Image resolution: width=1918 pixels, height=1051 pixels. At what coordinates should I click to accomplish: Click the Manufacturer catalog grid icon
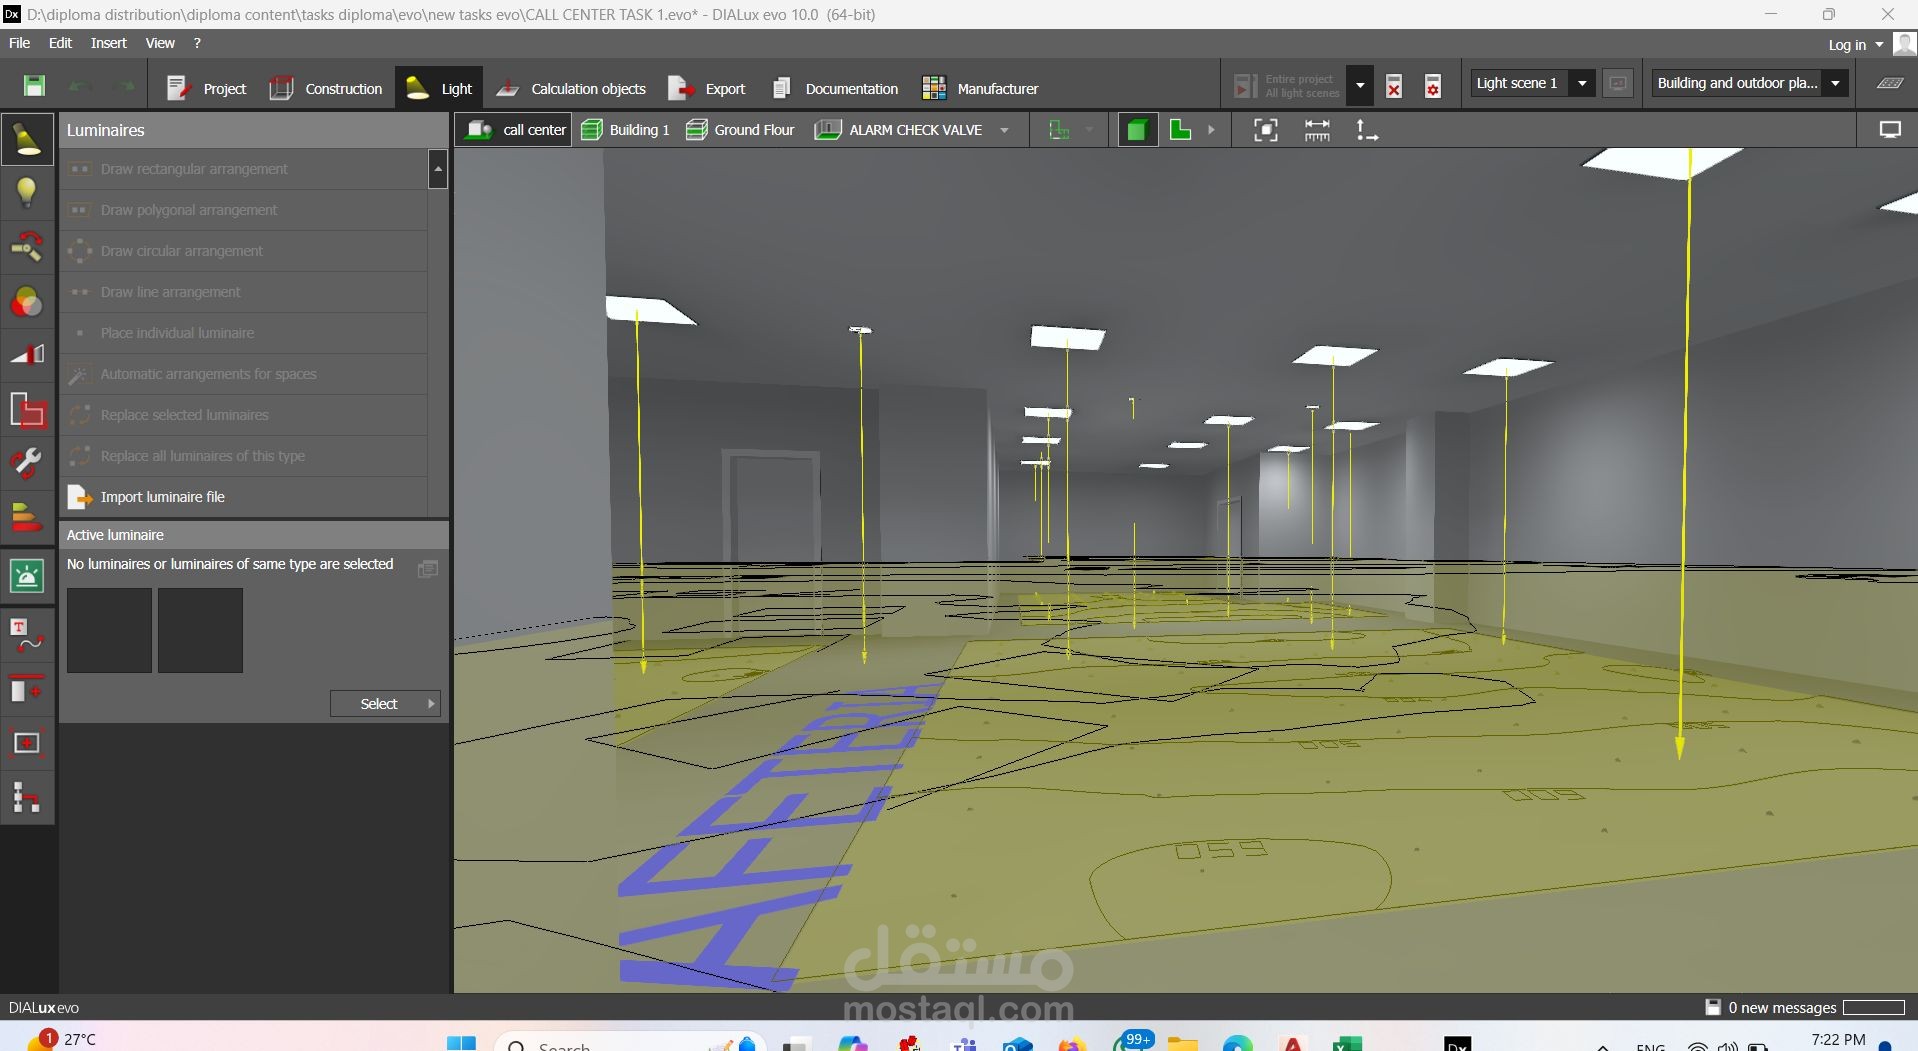tap(934, 88)
